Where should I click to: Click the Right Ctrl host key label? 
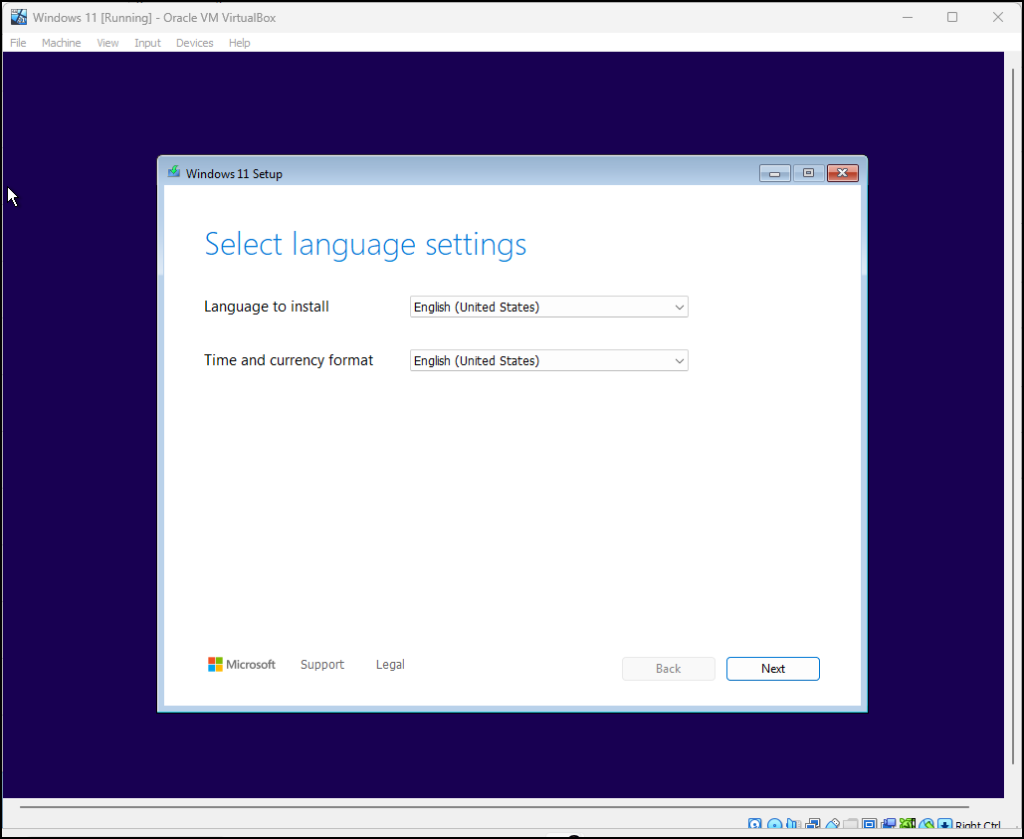pyautogui.click(x=978, y=825)
